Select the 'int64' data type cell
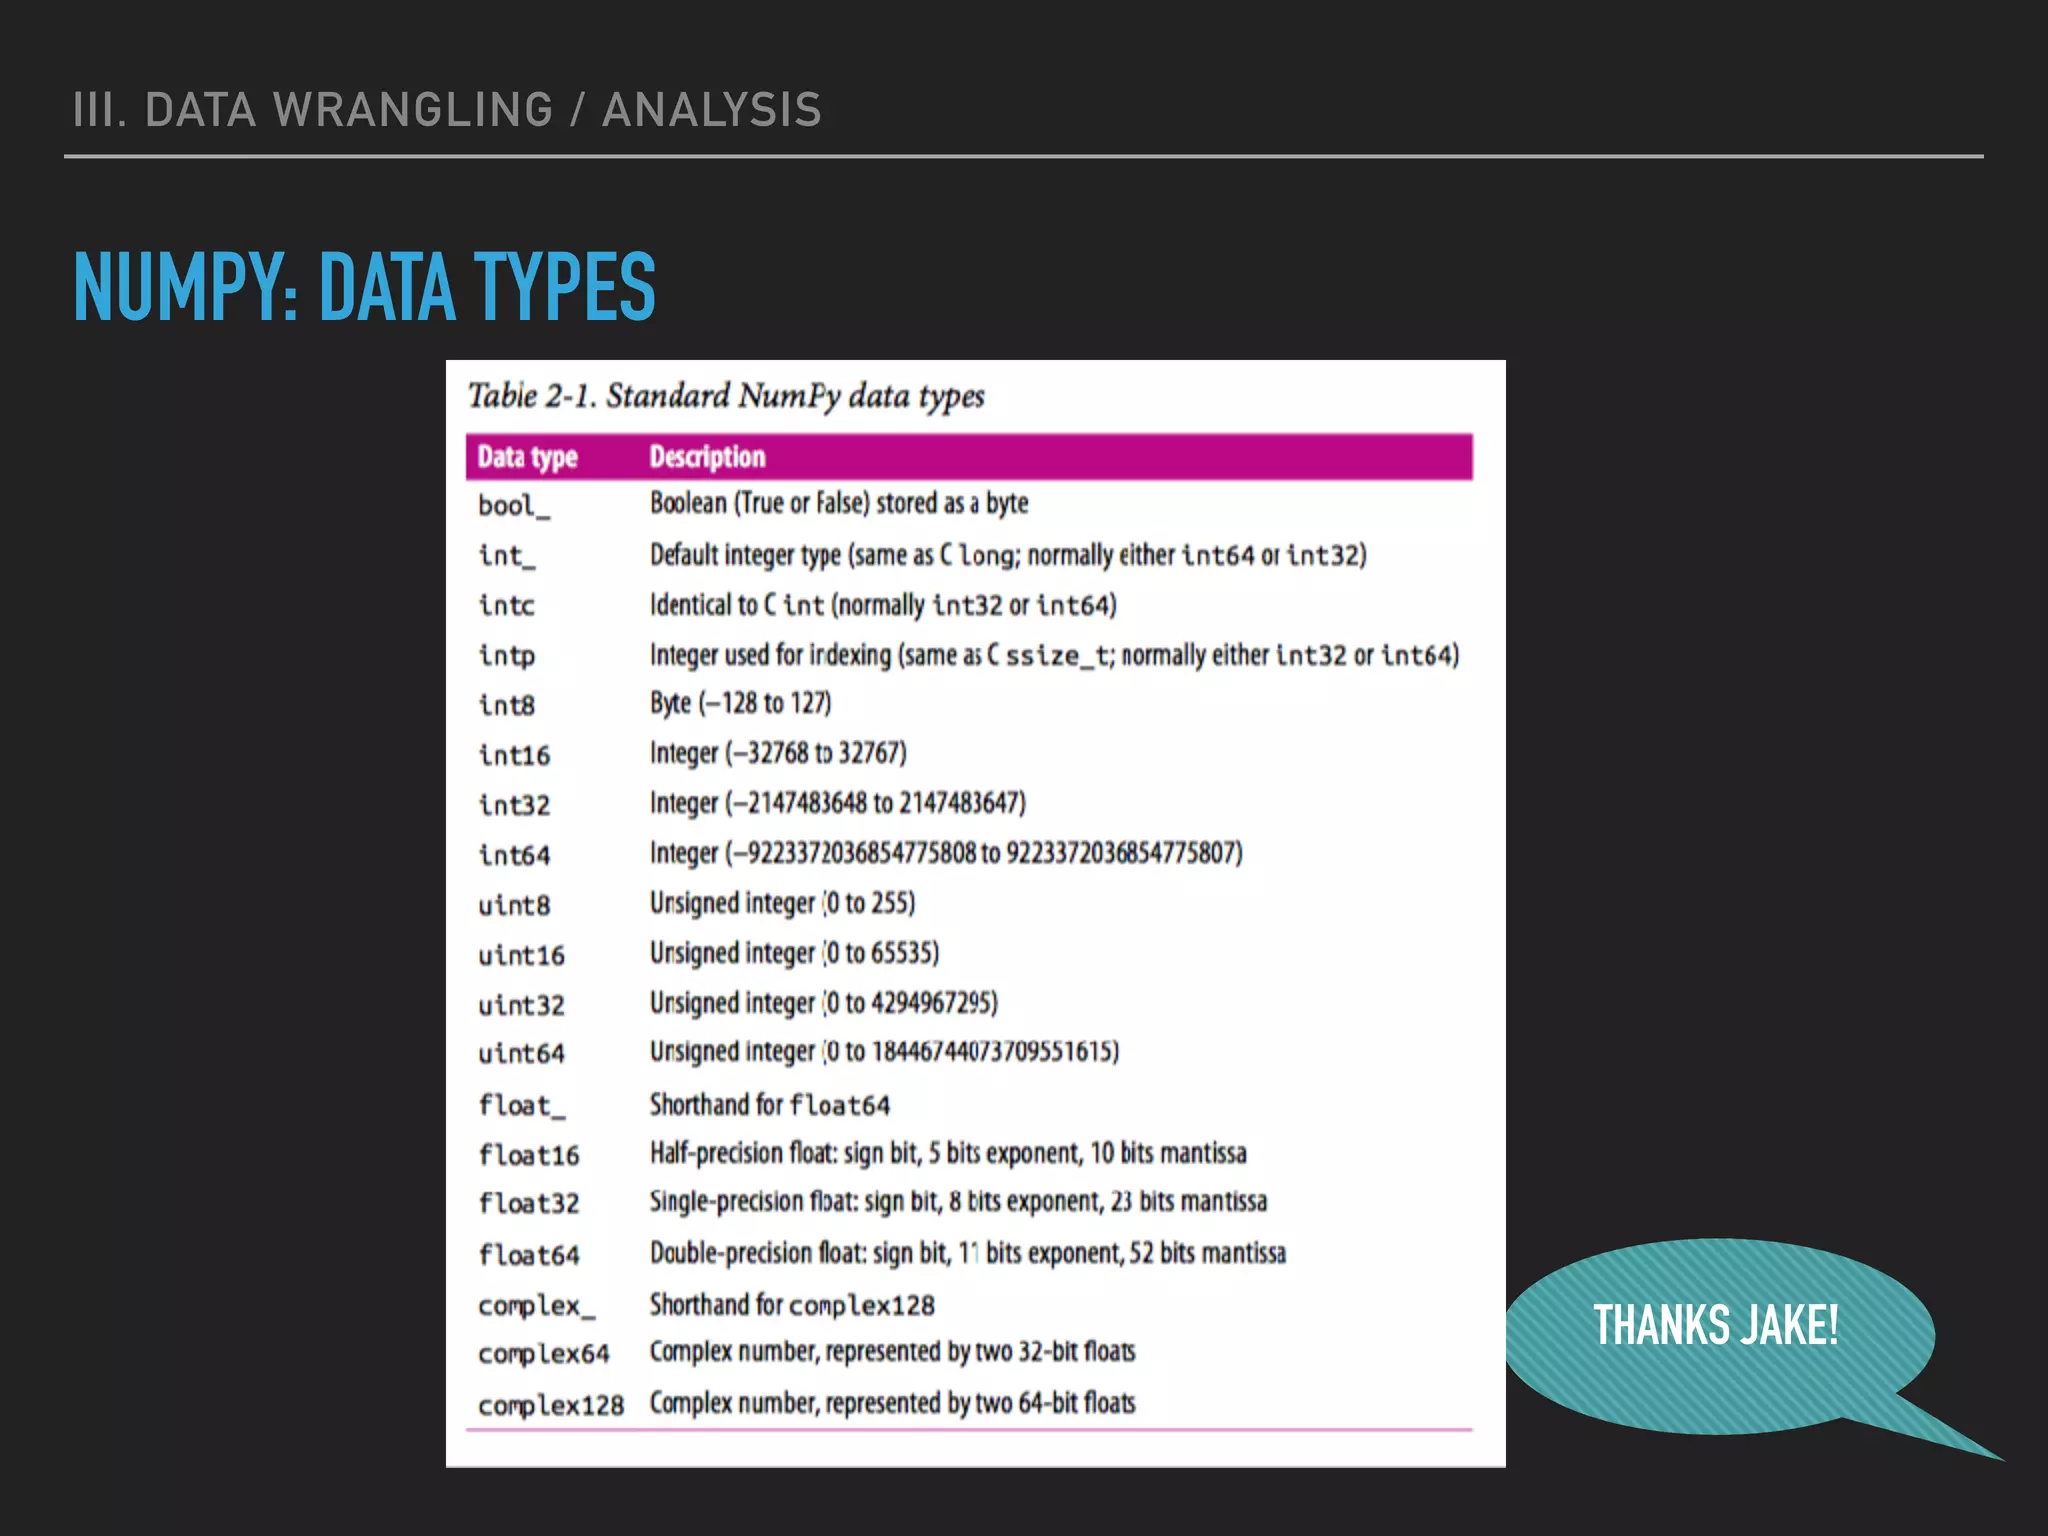2048x1536 pixels. coord(514,855)
